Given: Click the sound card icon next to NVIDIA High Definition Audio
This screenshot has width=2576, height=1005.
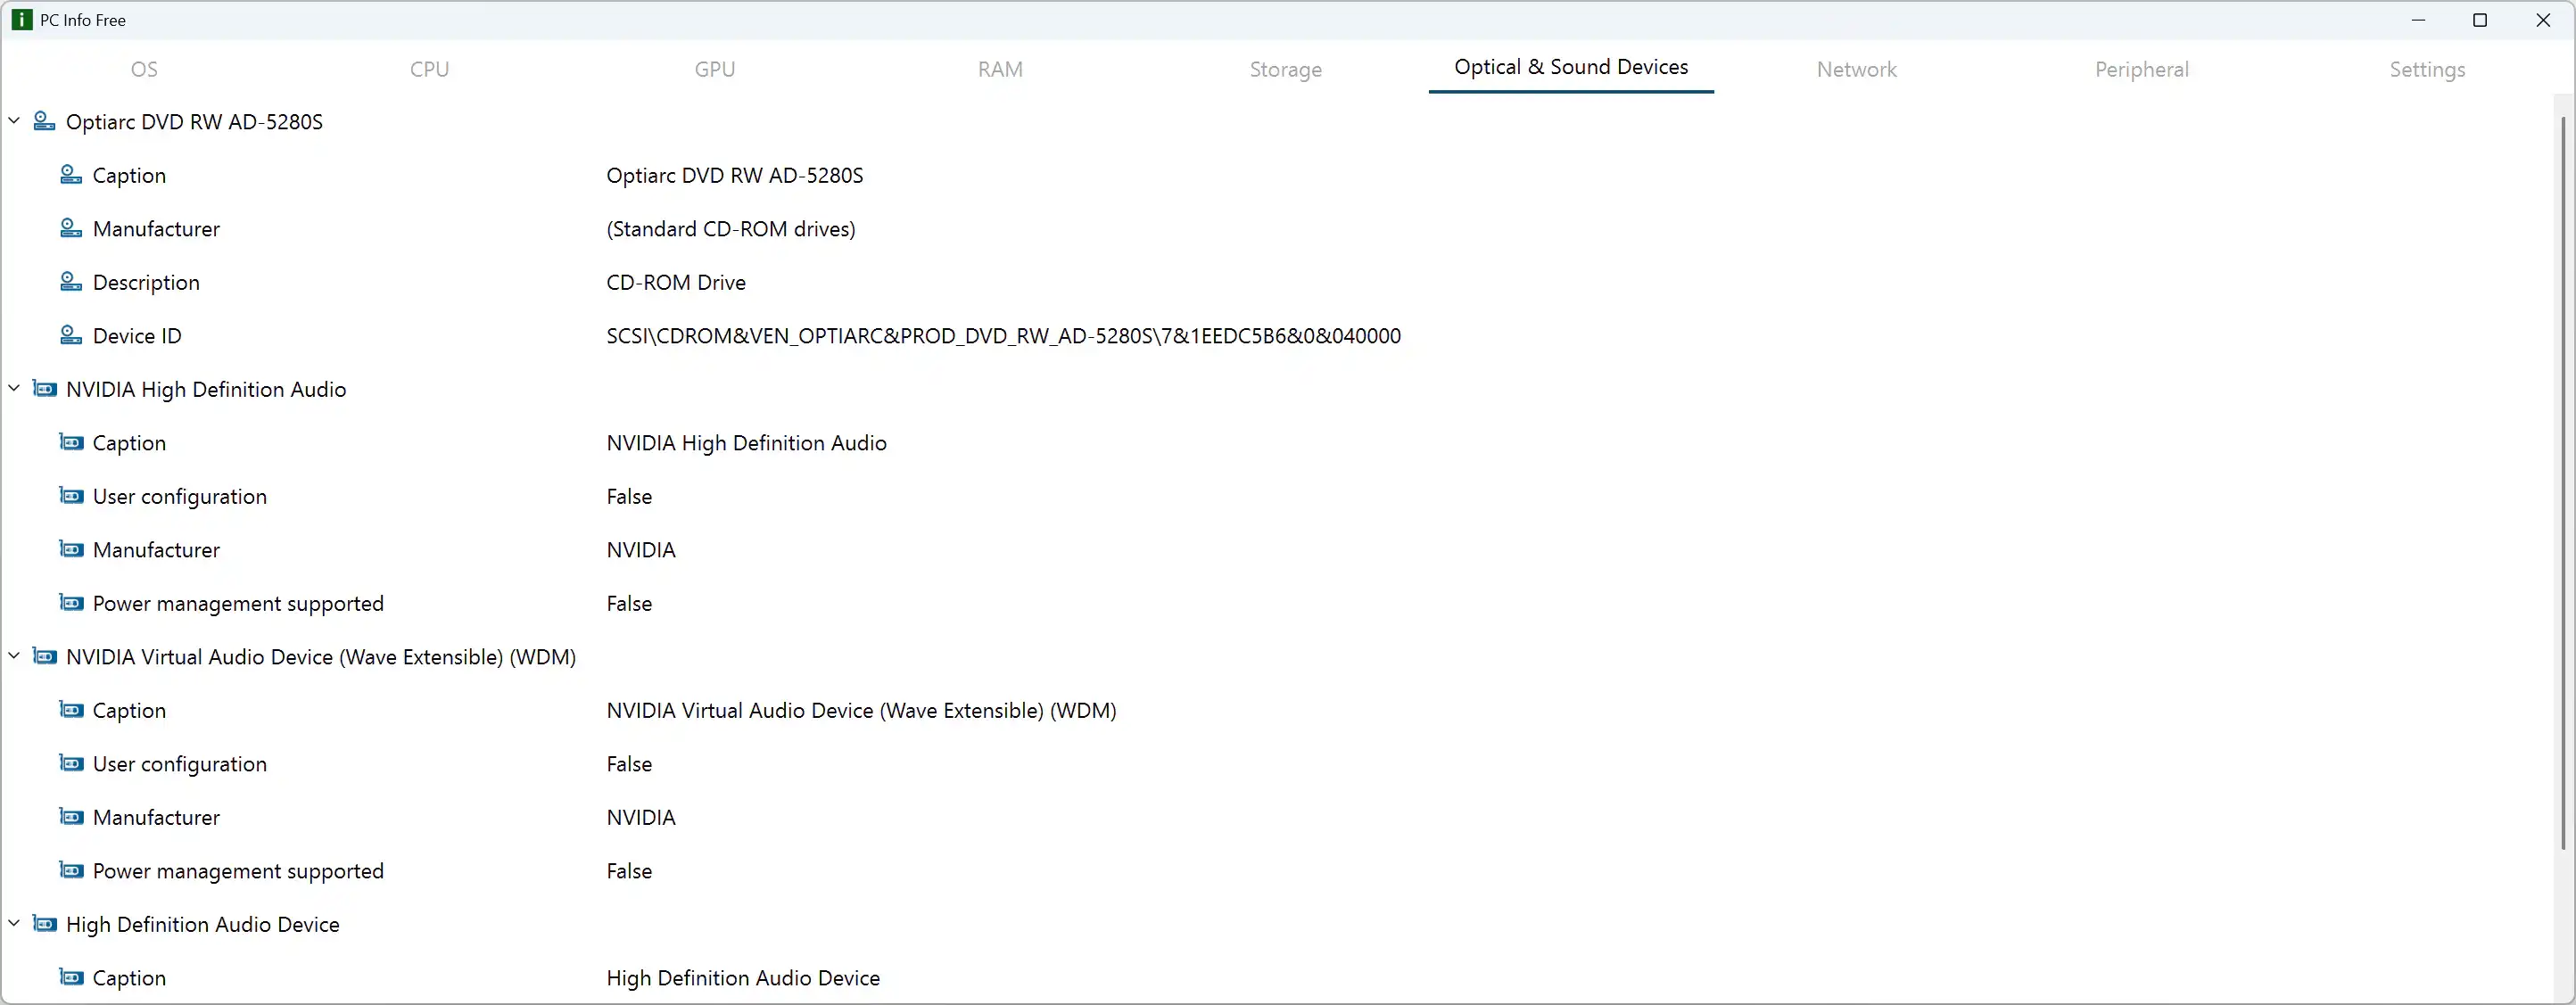Looking at the screenshot, I should pyautogui.click(x=44, y=389).
